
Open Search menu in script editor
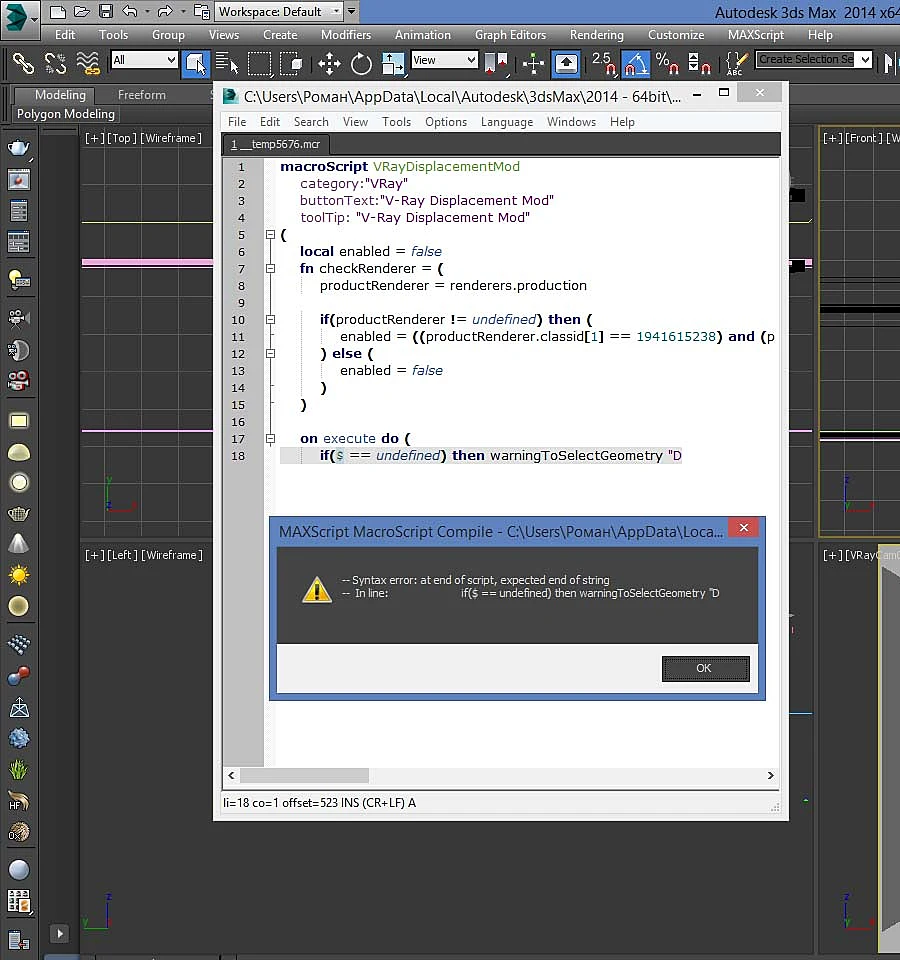point(311,122)
